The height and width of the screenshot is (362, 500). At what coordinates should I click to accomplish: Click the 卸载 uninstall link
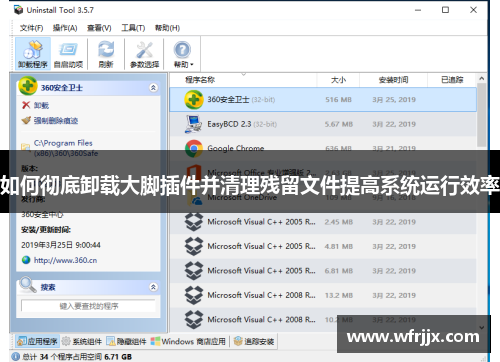point(41,106)
